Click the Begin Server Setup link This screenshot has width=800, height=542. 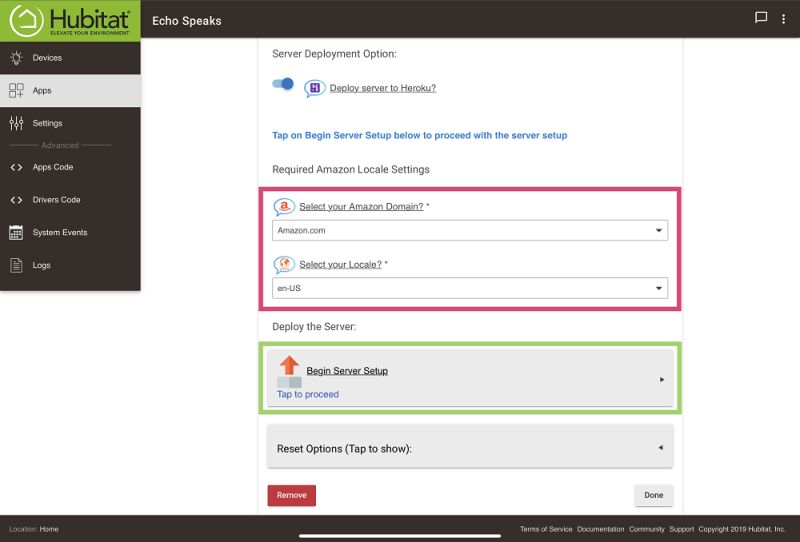coord(347,371)
